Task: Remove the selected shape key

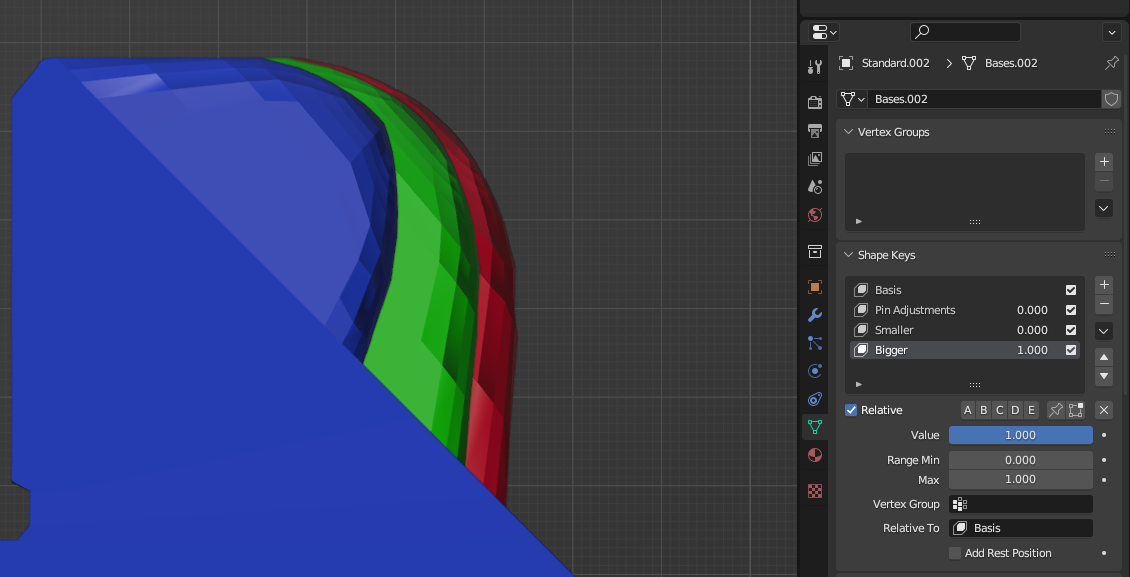Action: click(x=1104, y=304)
